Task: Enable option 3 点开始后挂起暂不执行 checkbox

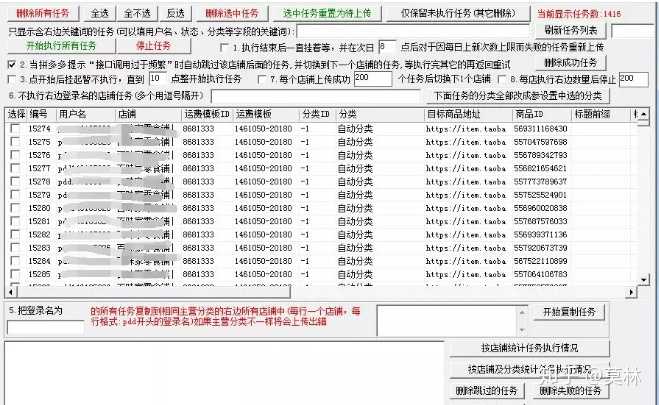Action: click(x=11, y=78)
